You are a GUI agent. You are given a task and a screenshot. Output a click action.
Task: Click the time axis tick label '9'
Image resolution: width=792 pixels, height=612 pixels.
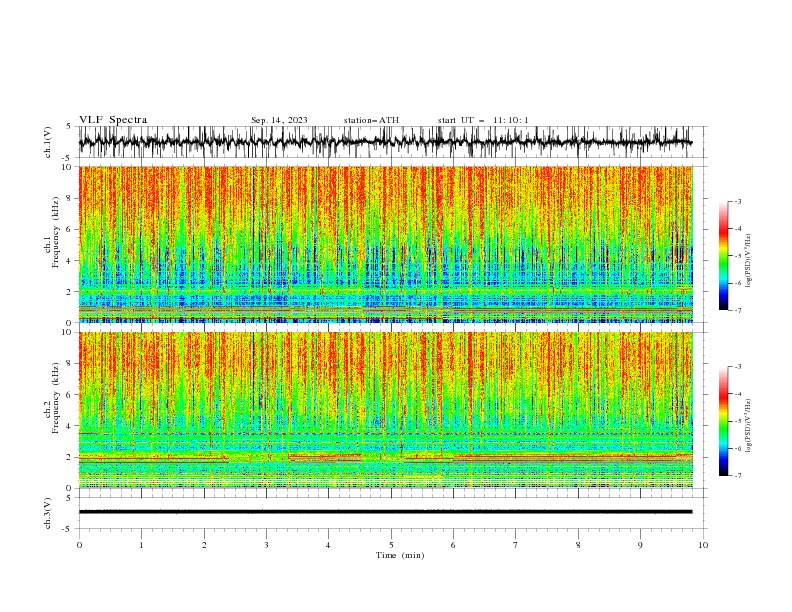pyautogui.click(x=640, y=545)
